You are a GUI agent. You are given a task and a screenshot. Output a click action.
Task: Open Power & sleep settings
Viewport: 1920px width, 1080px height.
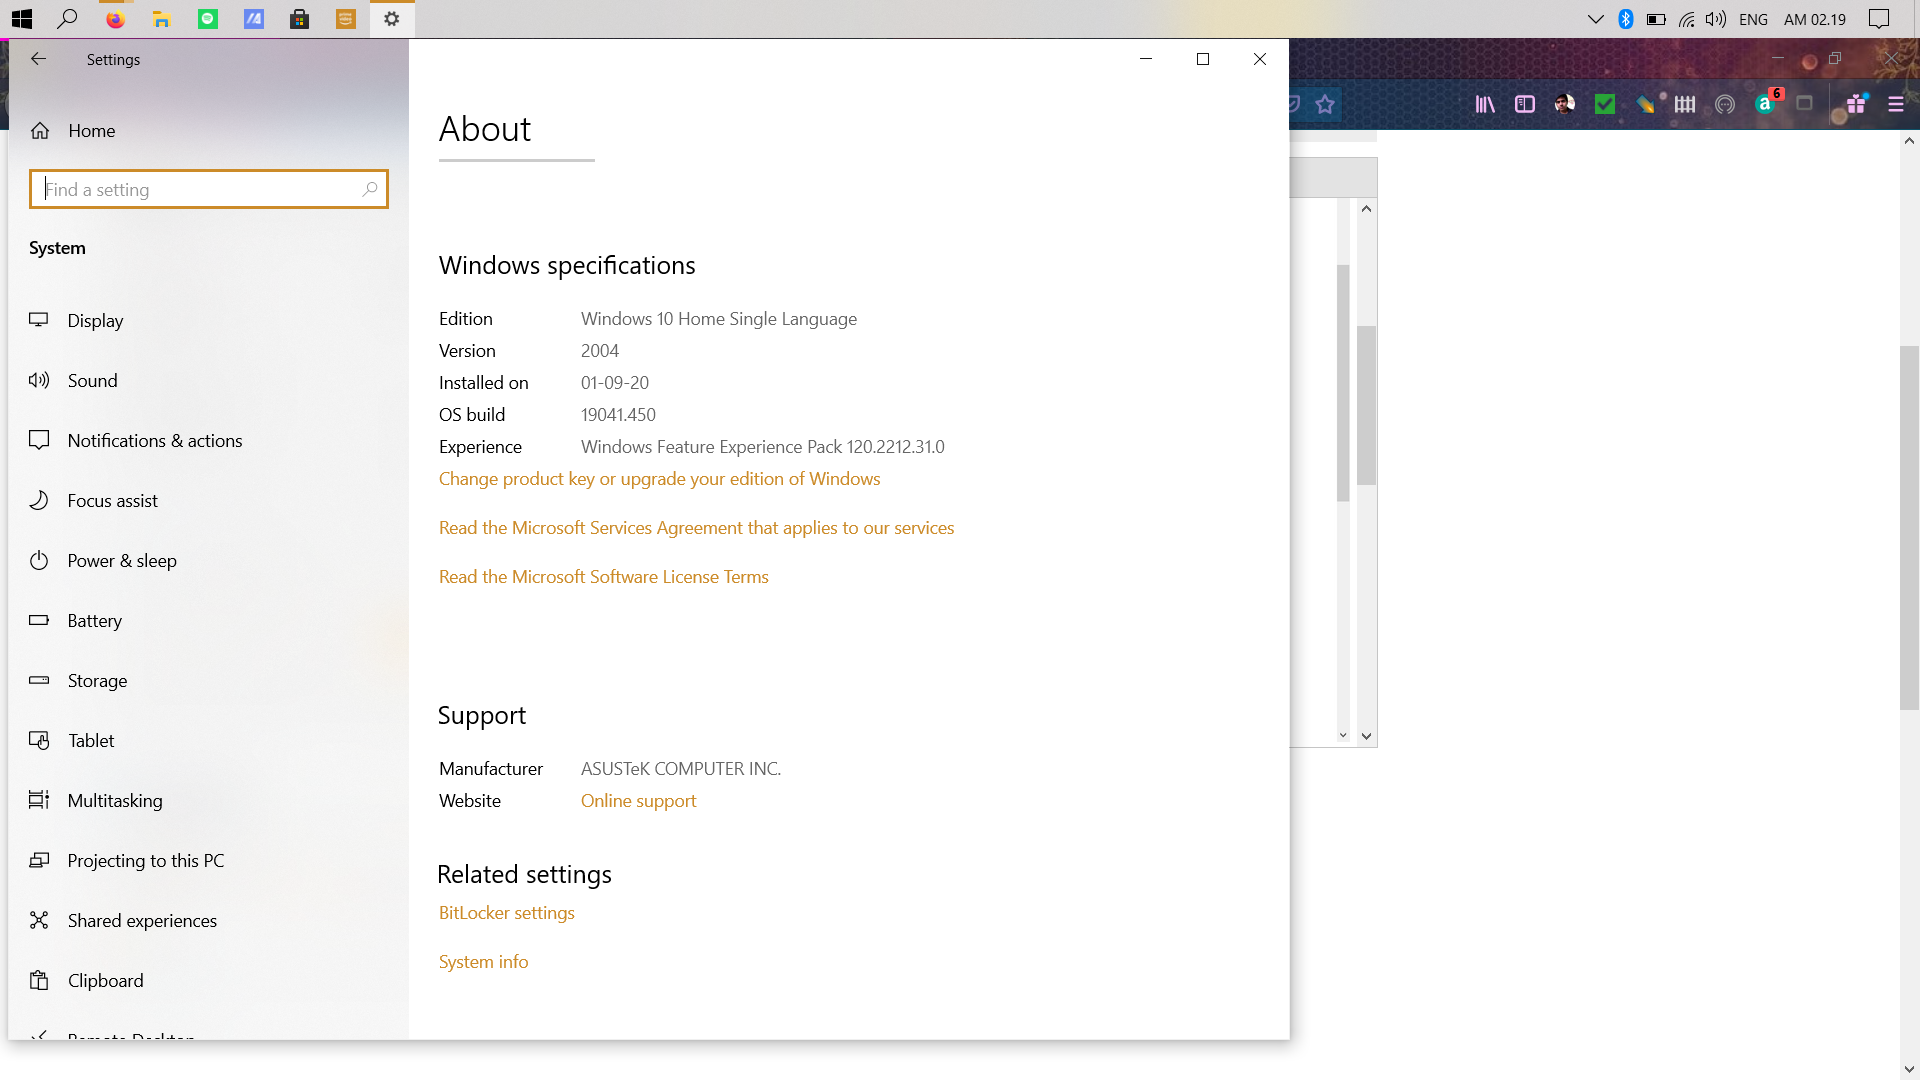(x=121, y=561)
